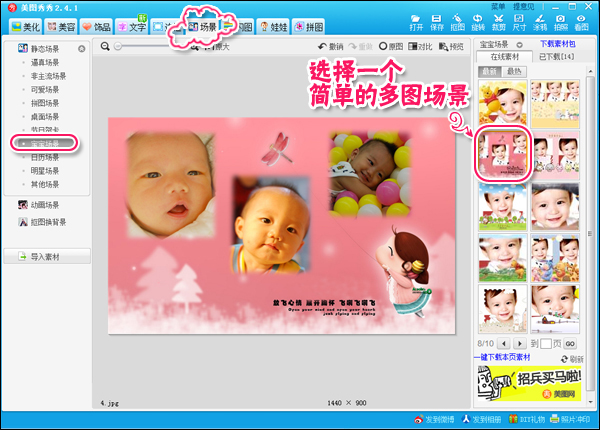The width and height of the screenshot is (600, 430).
Task: Go to previous material page arrow
Action: pos(504,344)
